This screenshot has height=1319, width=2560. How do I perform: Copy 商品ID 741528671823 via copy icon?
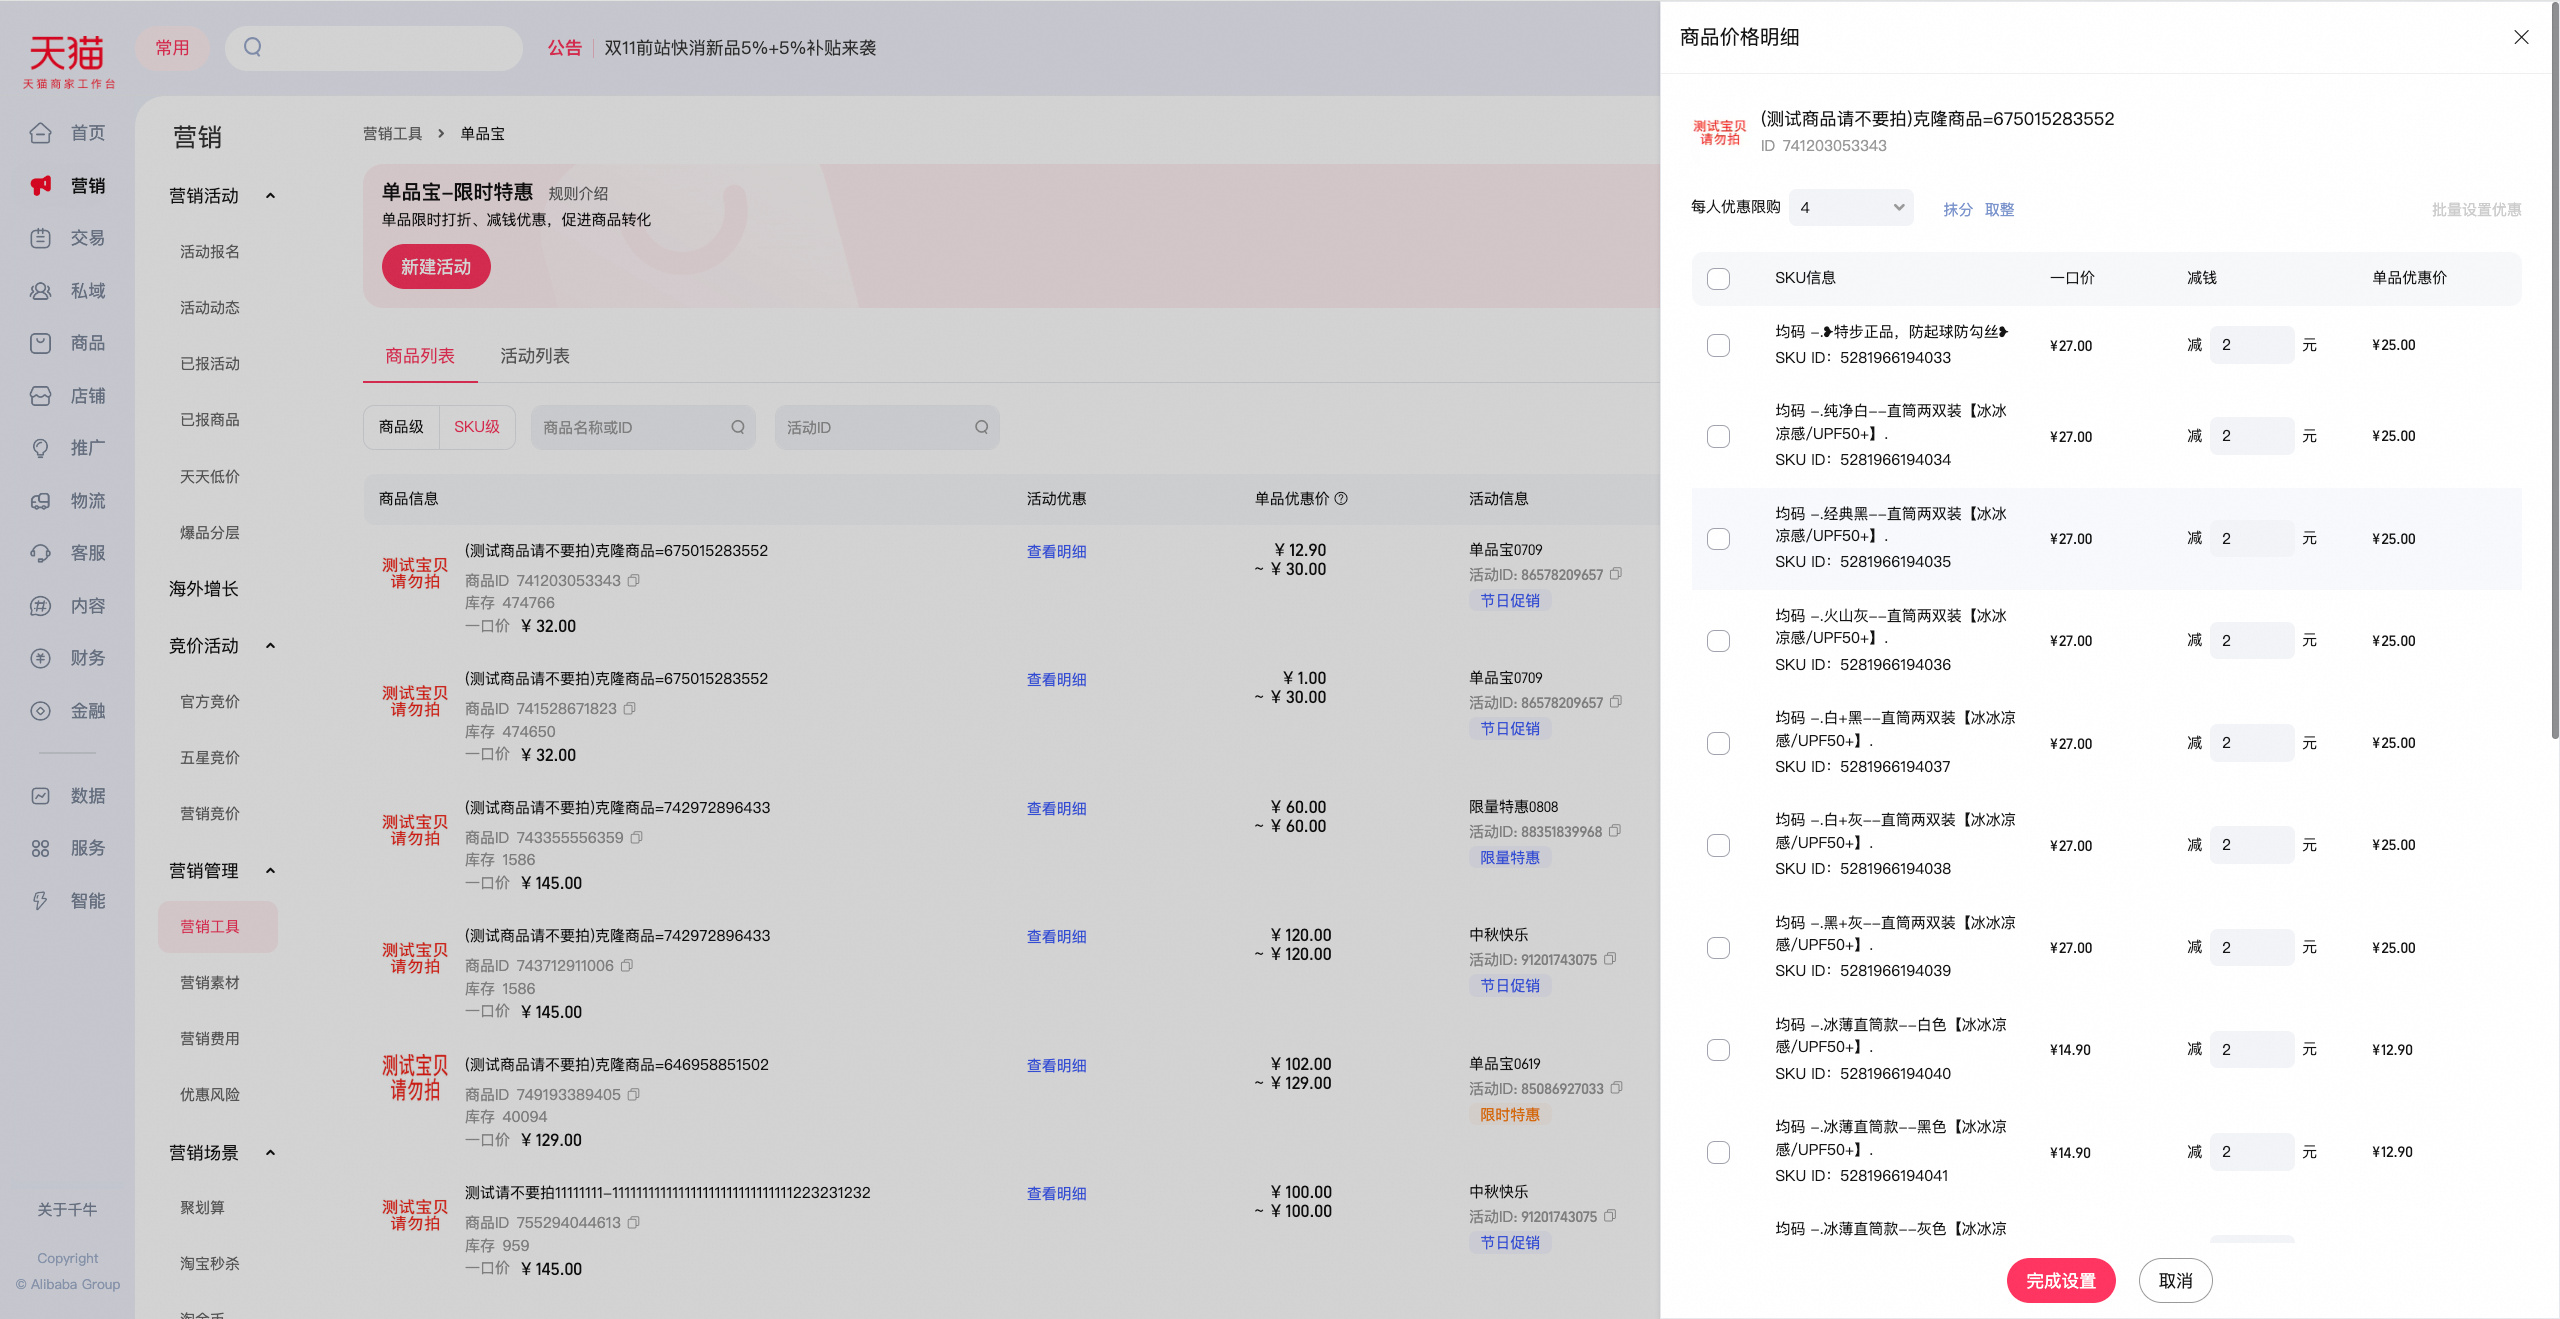[629, 708]
